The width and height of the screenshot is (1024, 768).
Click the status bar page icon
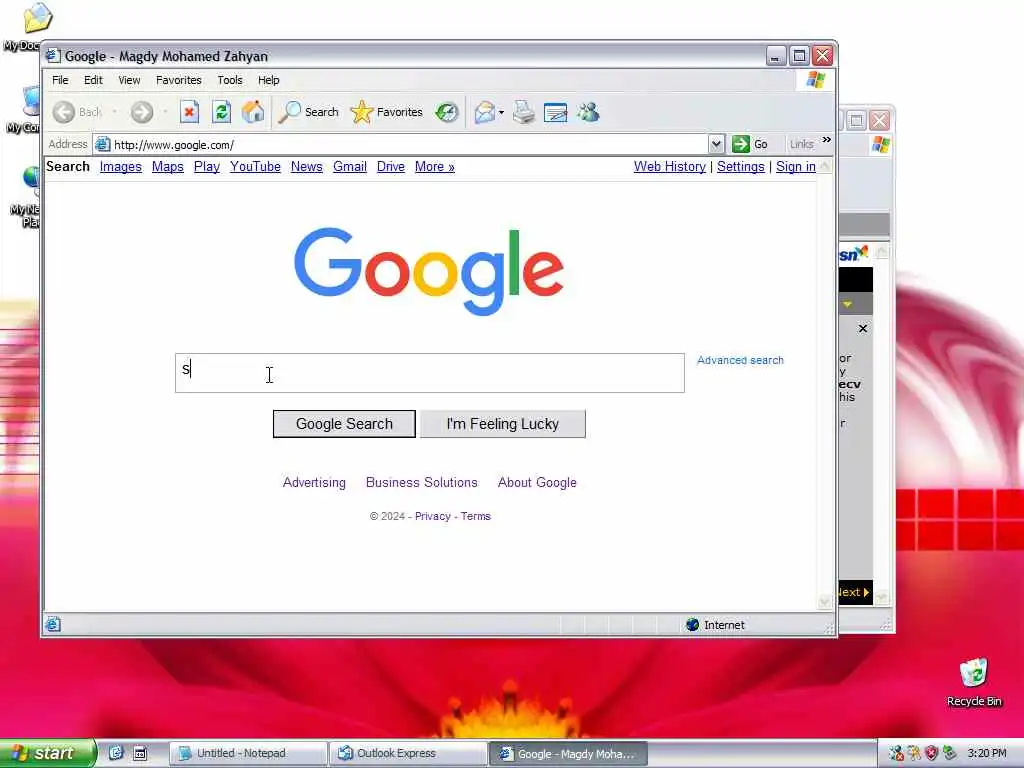[53, 624]
